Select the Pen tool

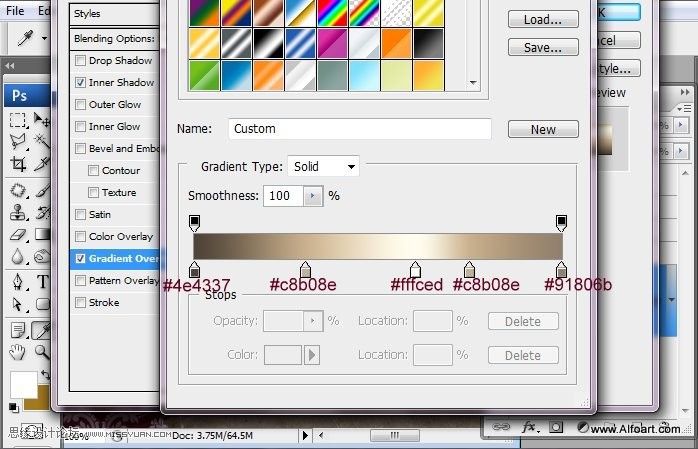[x=18, y=282]
